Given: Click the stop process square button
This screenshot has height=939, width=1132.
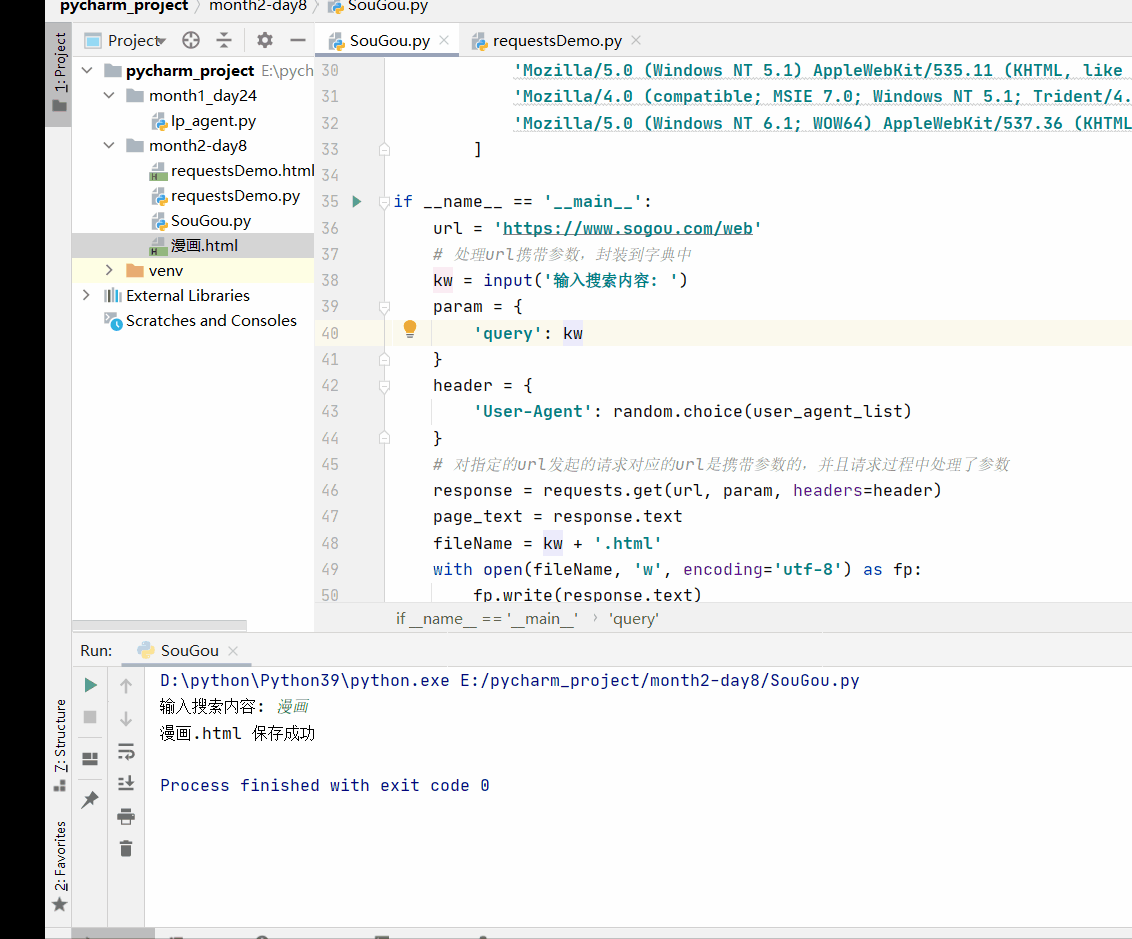Looking at the screenshot, I should tap(90, 717).
